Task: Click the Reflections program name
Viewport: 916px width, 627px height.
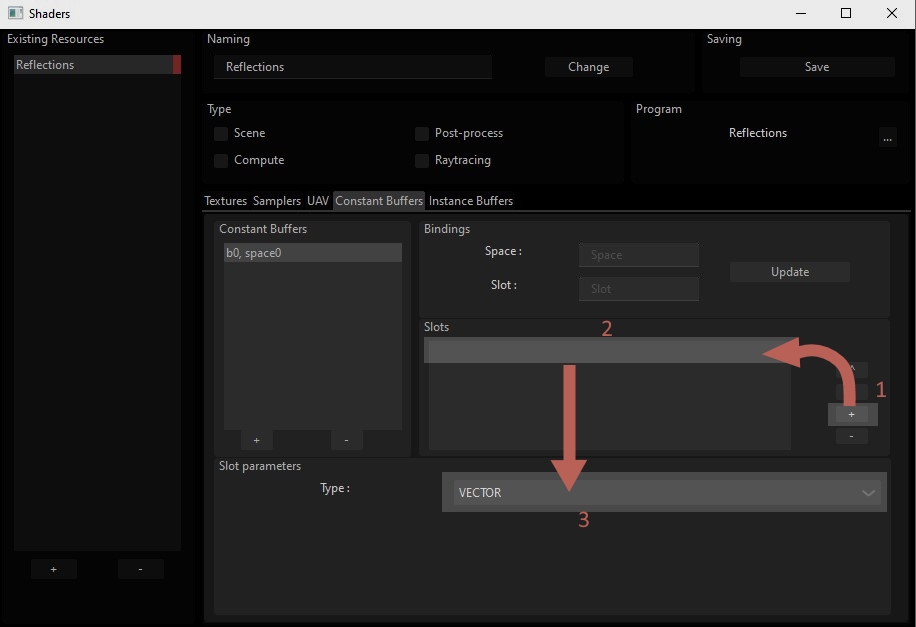Action: (758, 133)
